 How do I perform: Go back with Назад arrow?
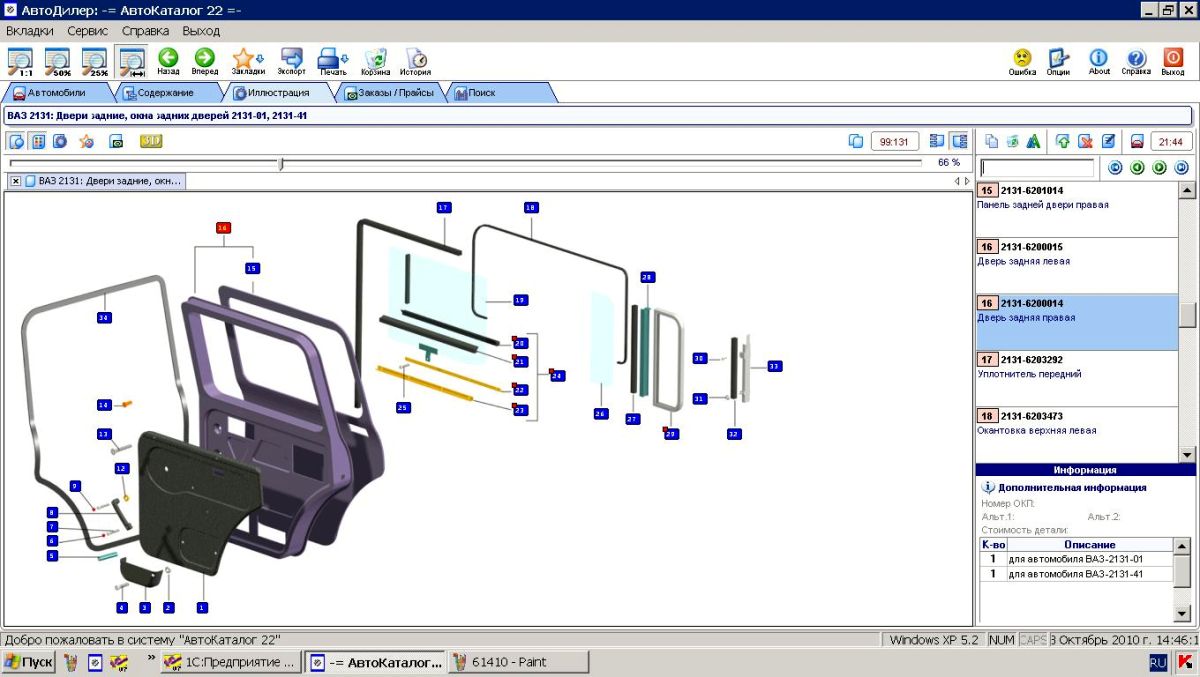pyautogui.click(x=168, y=61)
